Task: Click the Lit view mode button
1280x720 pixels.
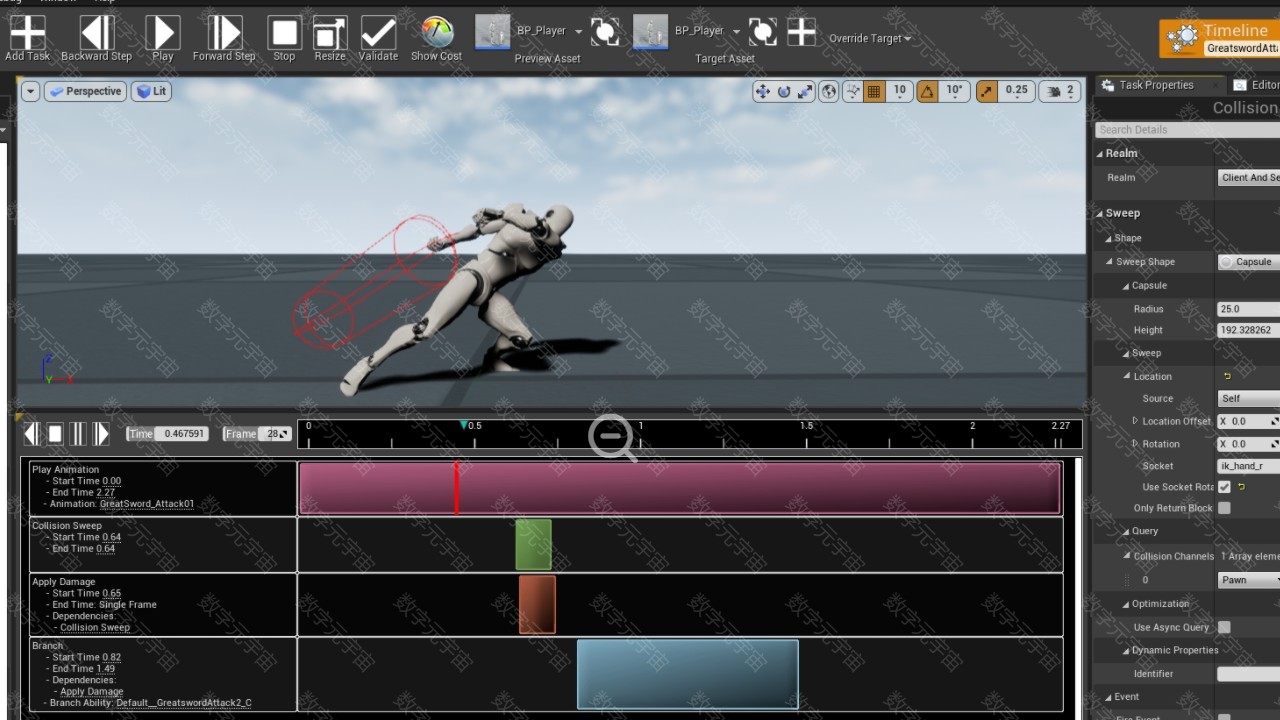Action: click(x=152, y=91)
